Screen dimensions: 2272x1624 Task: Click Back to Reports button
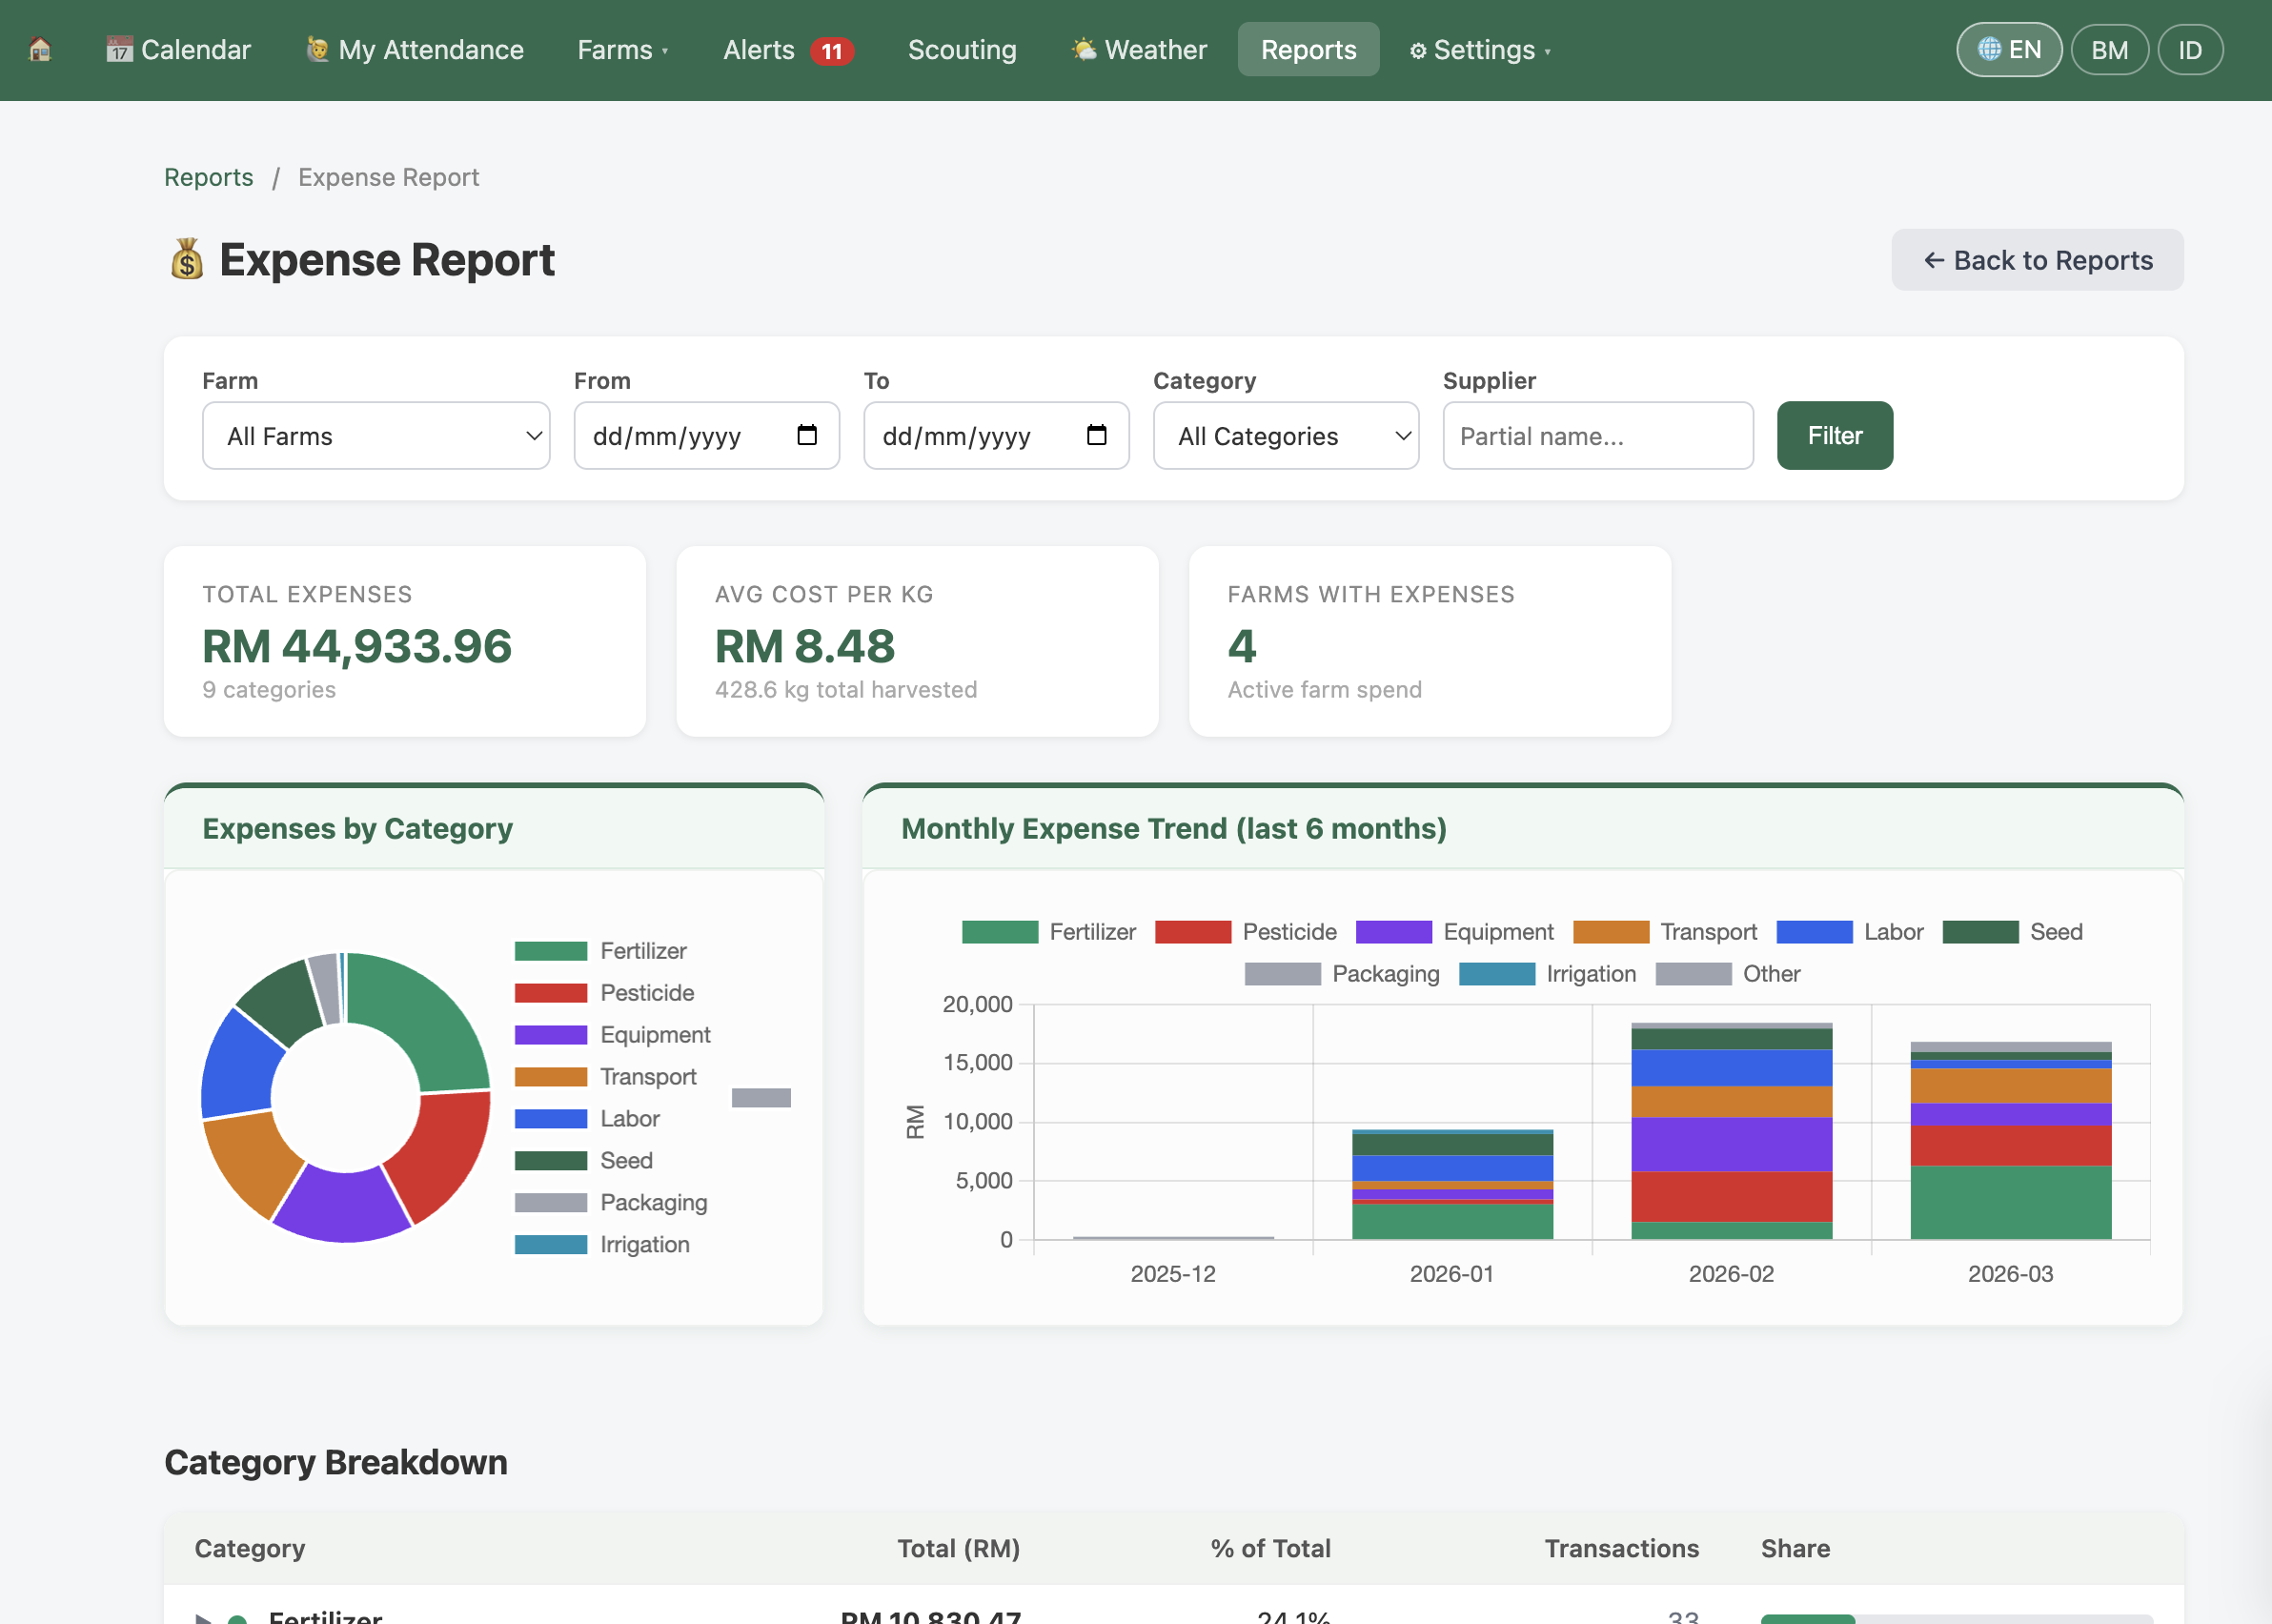coord(2037,260)
